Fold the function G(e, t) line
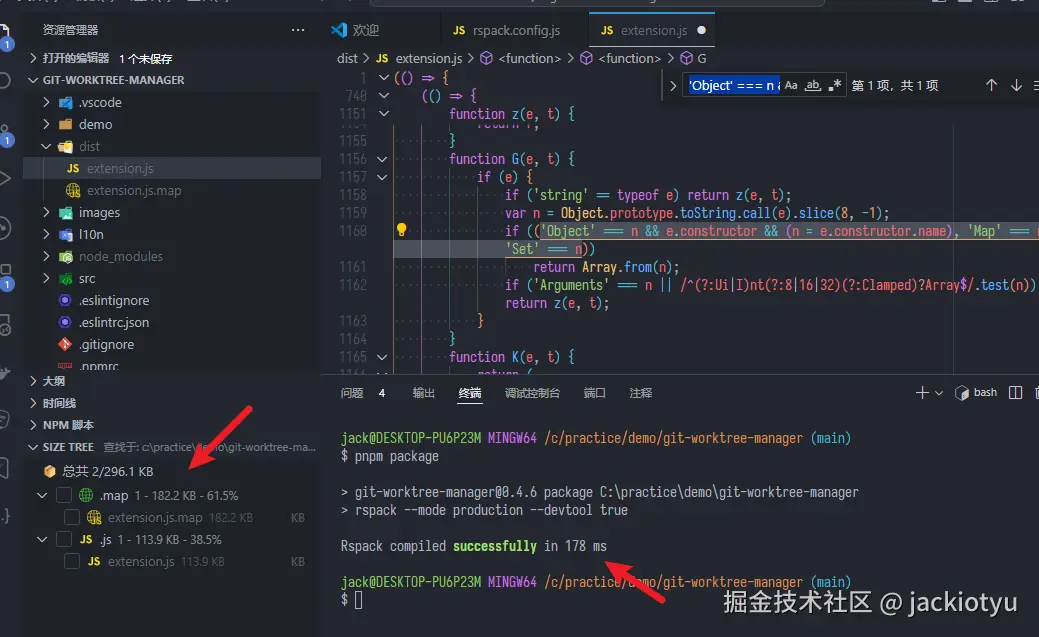 (x=382, y=159)
